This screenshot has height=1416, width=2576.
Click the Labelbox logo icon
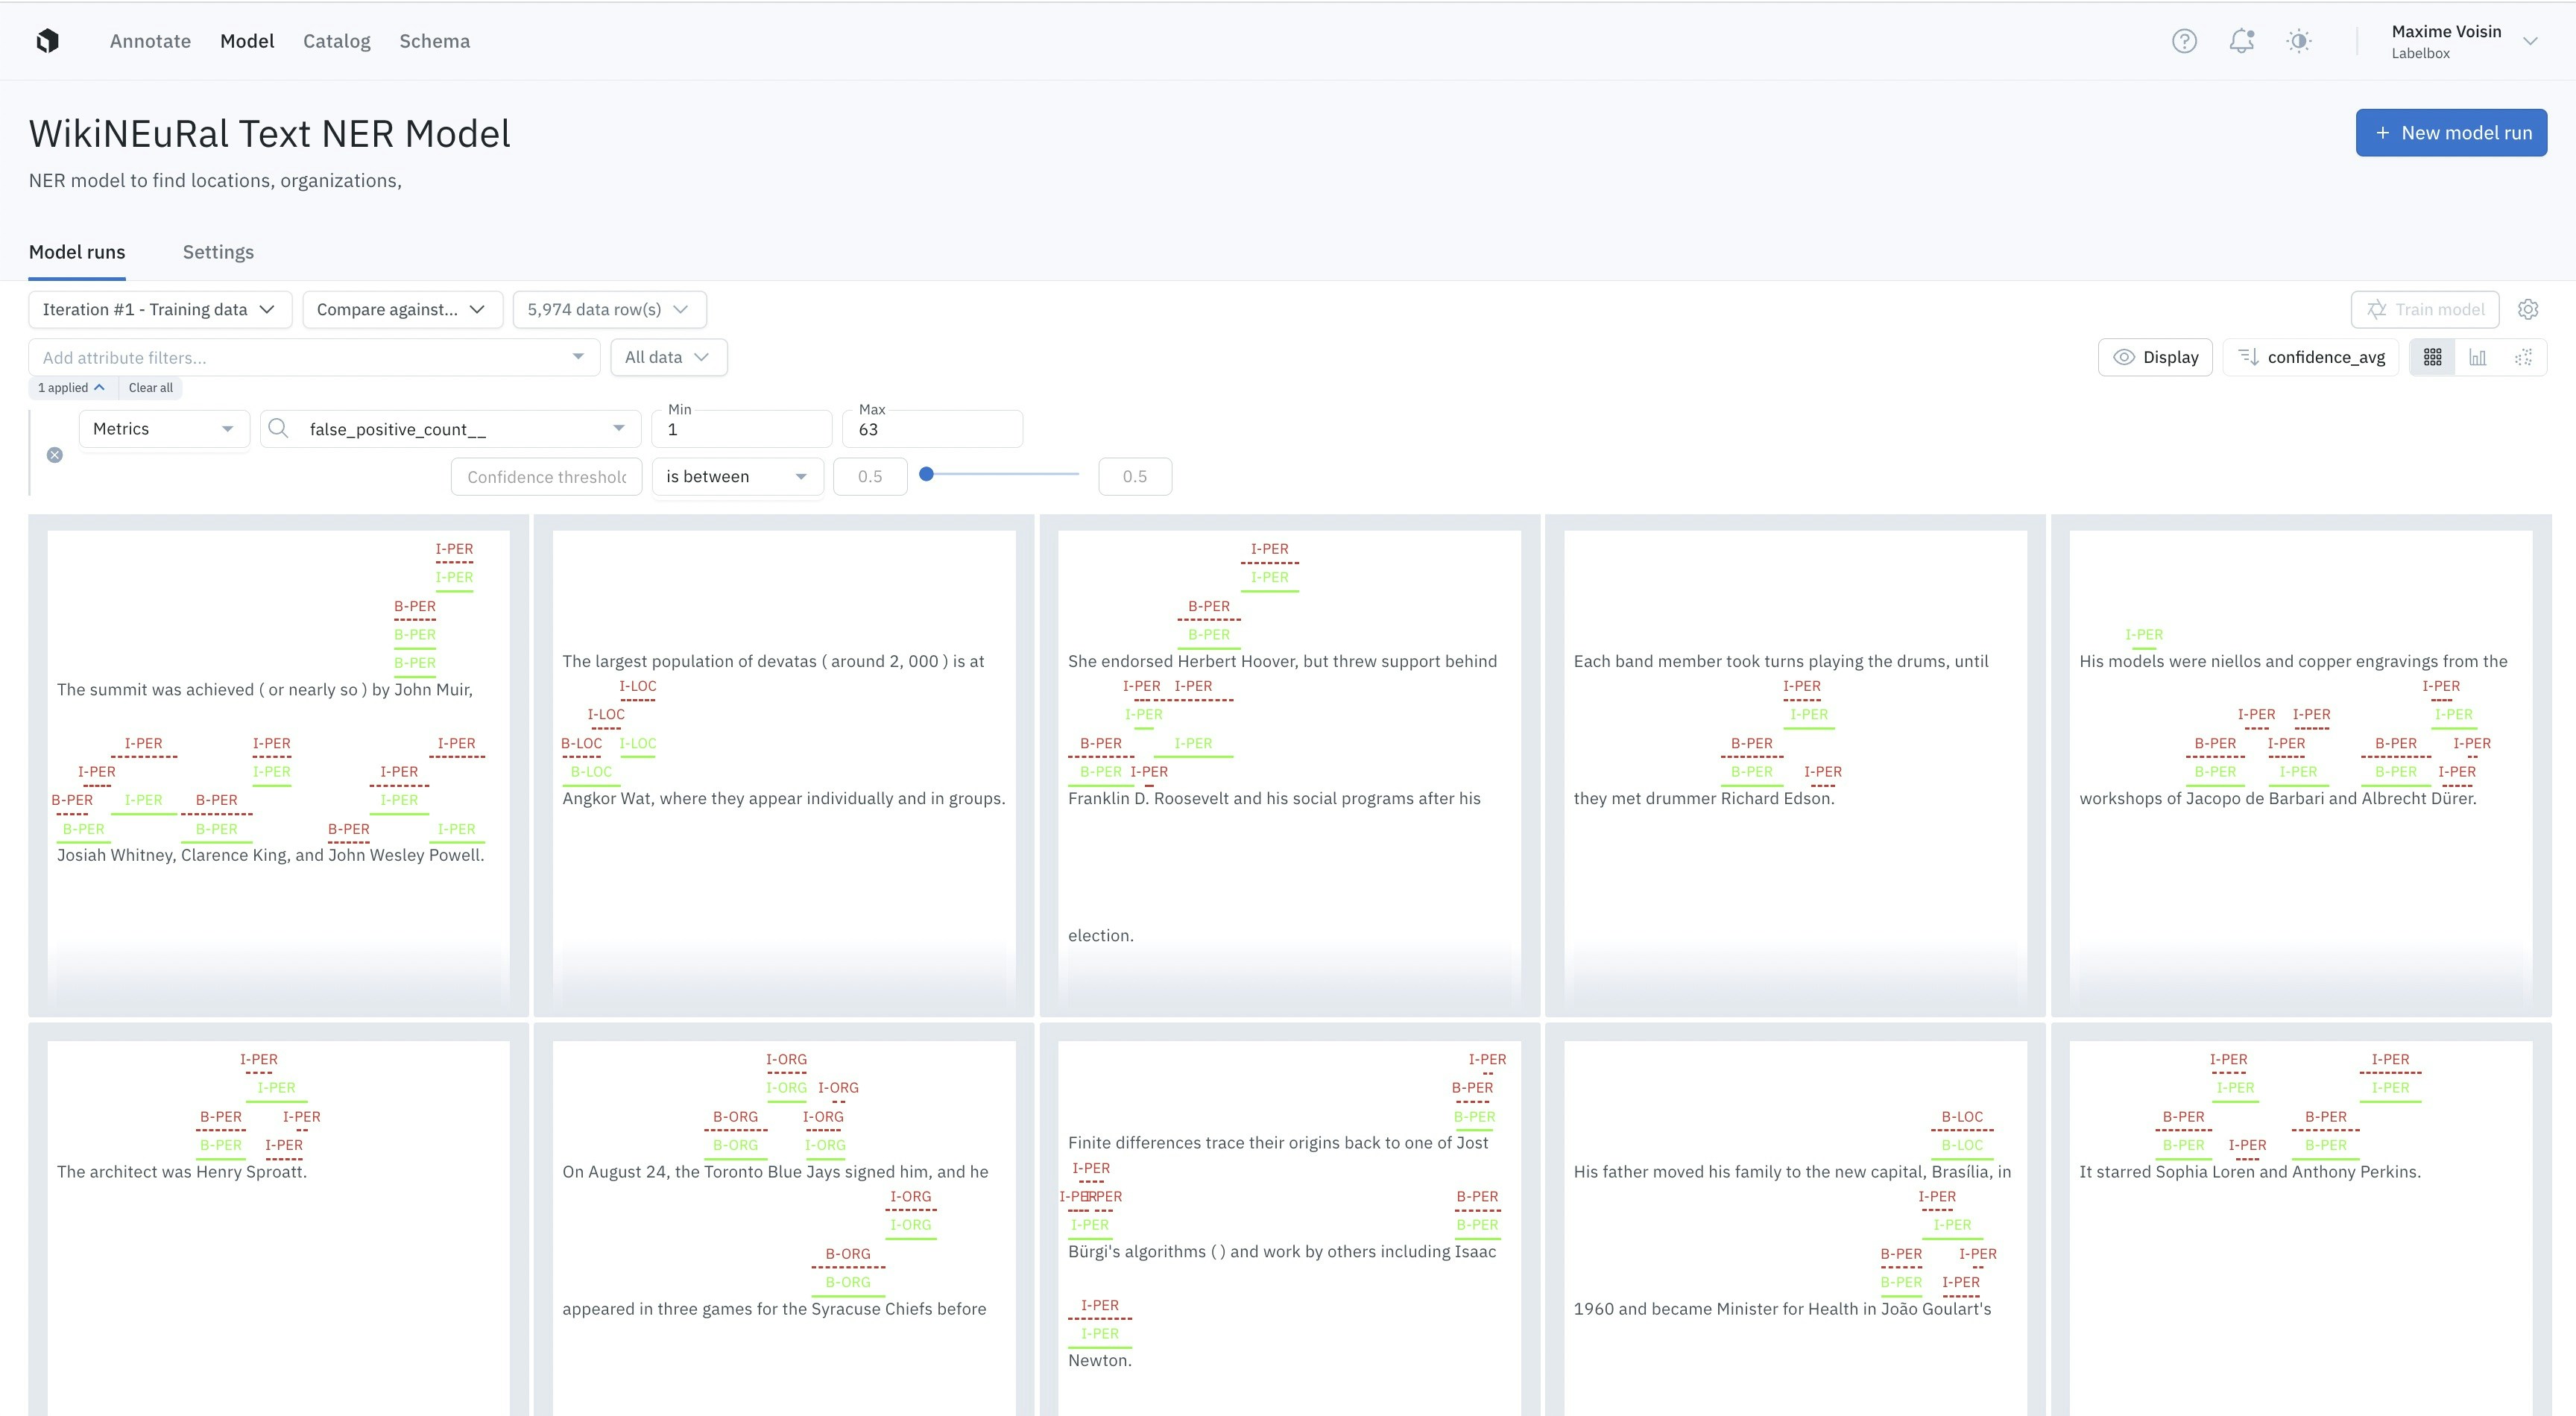47,41
